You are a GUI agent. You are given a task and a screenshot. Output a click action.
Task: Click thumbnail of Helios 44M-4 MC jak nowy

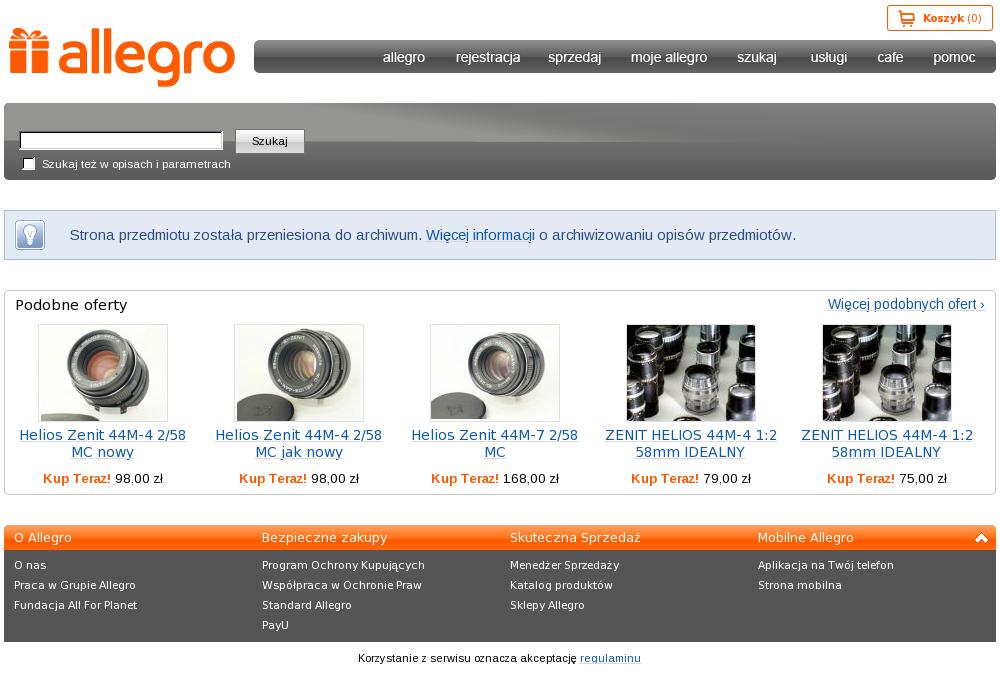click(299, 372)
